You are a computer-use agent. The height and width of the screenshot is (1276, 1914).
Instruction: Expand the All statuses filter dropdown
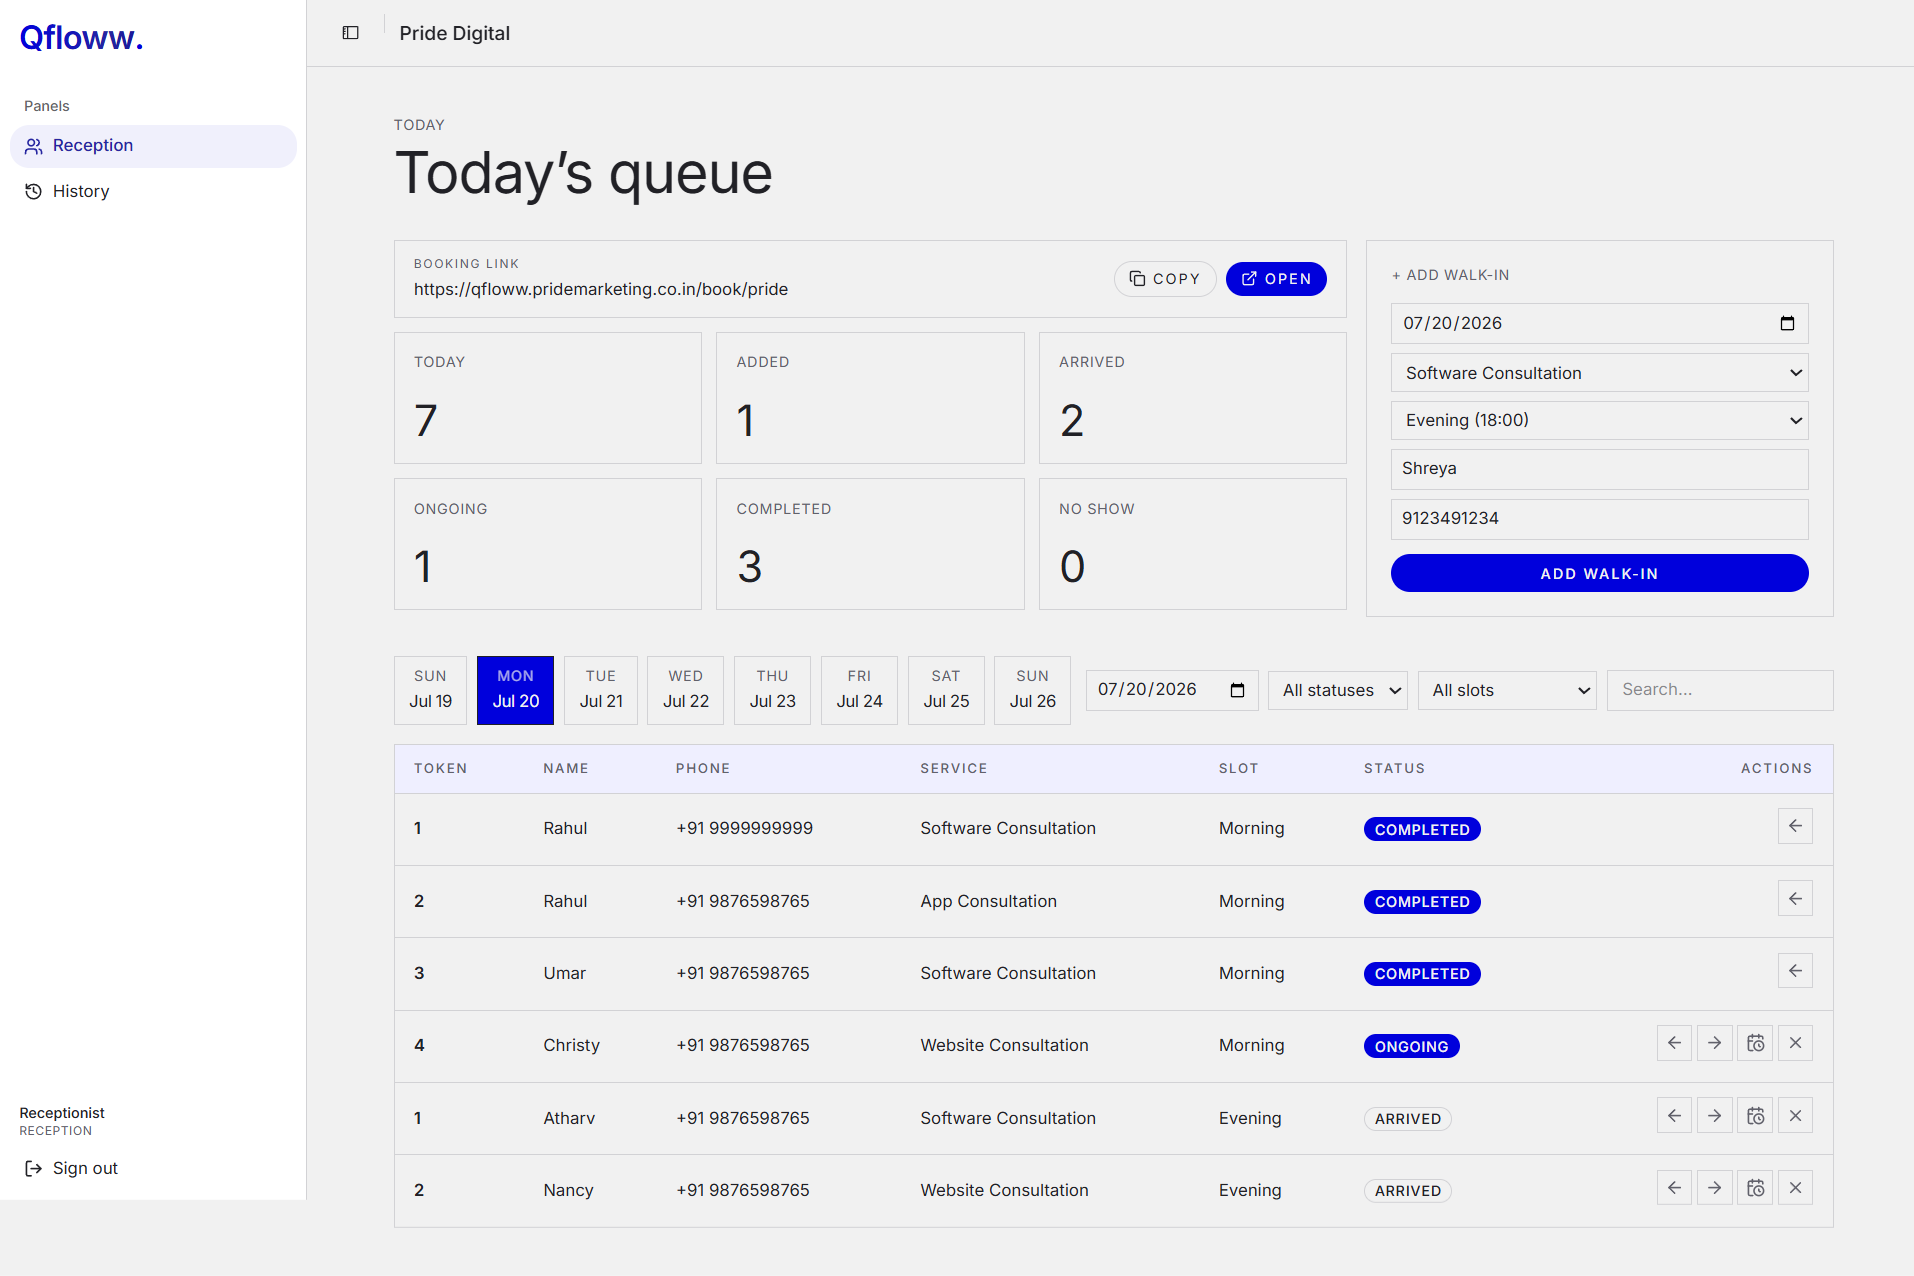pyautogui.click(x=1337, y=690)
